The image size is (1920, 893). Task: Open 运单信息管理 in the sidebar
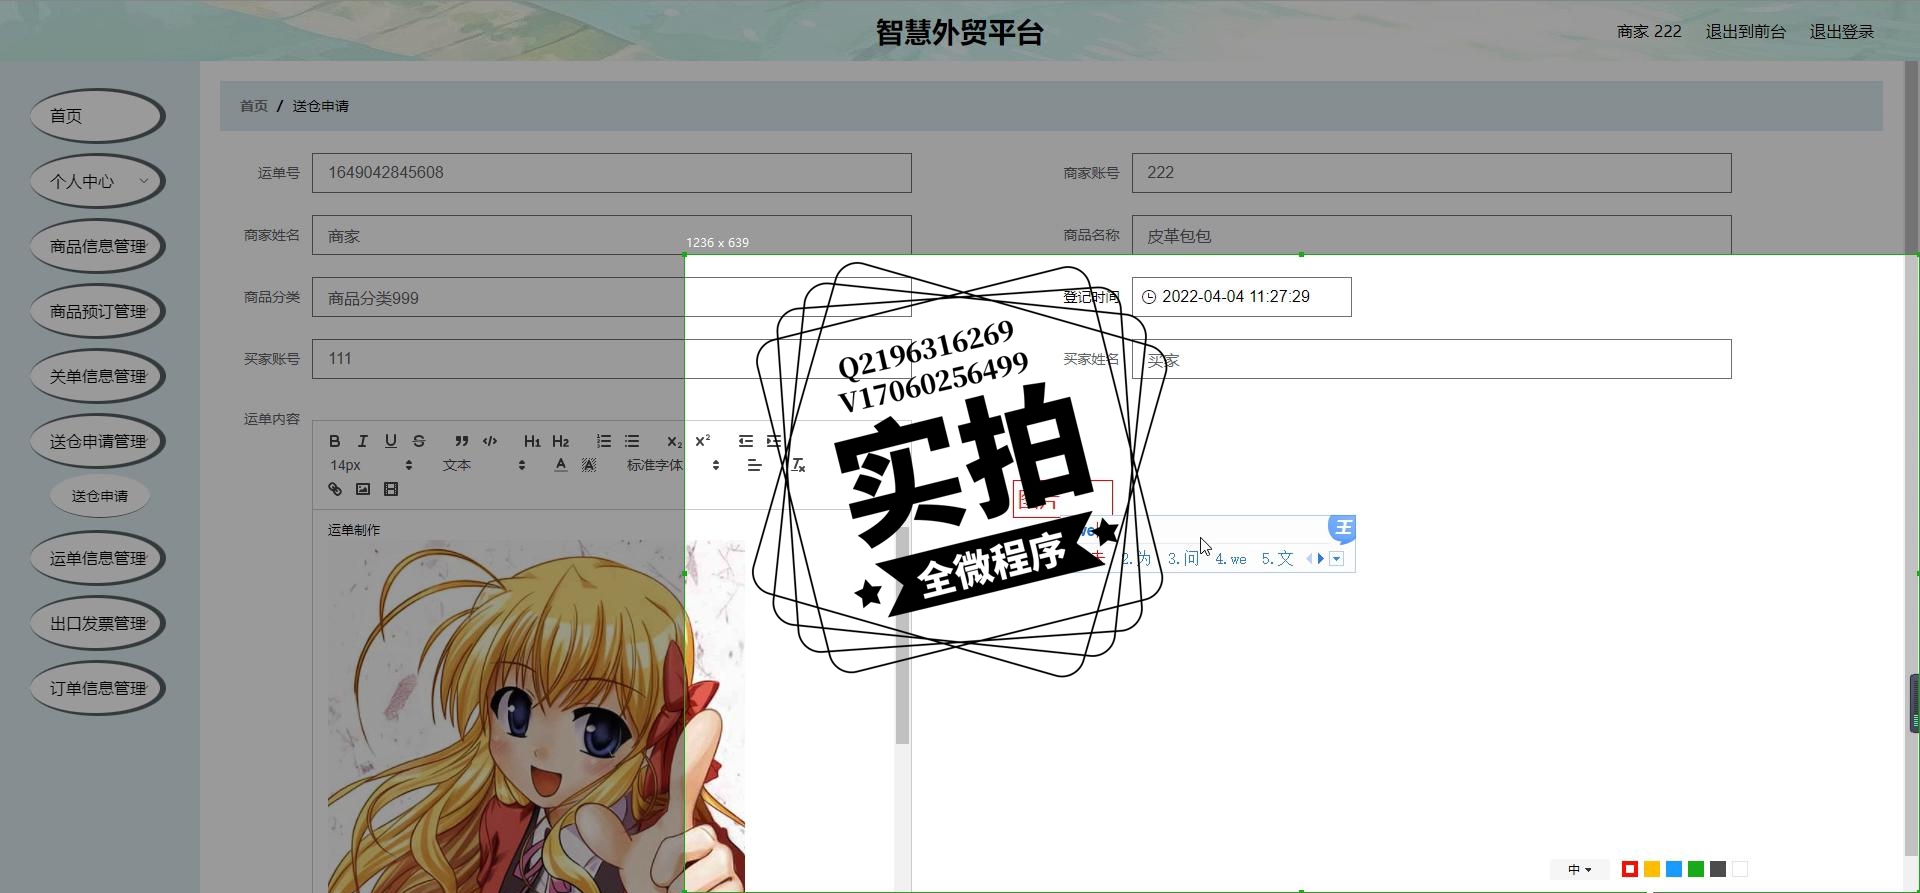97,558
